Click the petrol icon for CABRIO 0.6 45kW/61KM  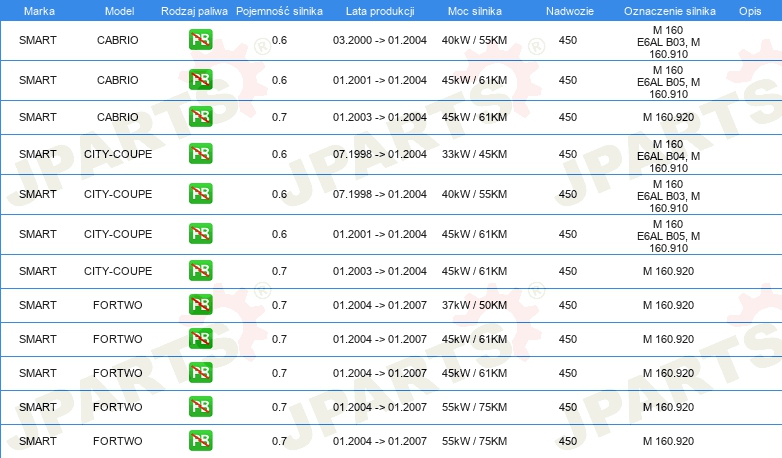click(x=200, y=80)
